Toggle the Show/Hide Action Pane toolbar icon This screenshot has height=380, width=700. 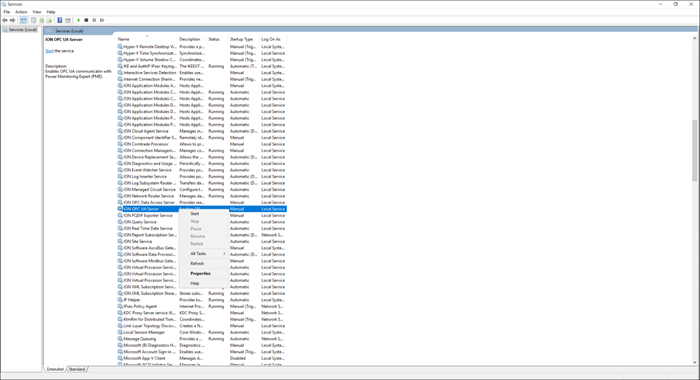pyautogui.click(x=68, y=20)
